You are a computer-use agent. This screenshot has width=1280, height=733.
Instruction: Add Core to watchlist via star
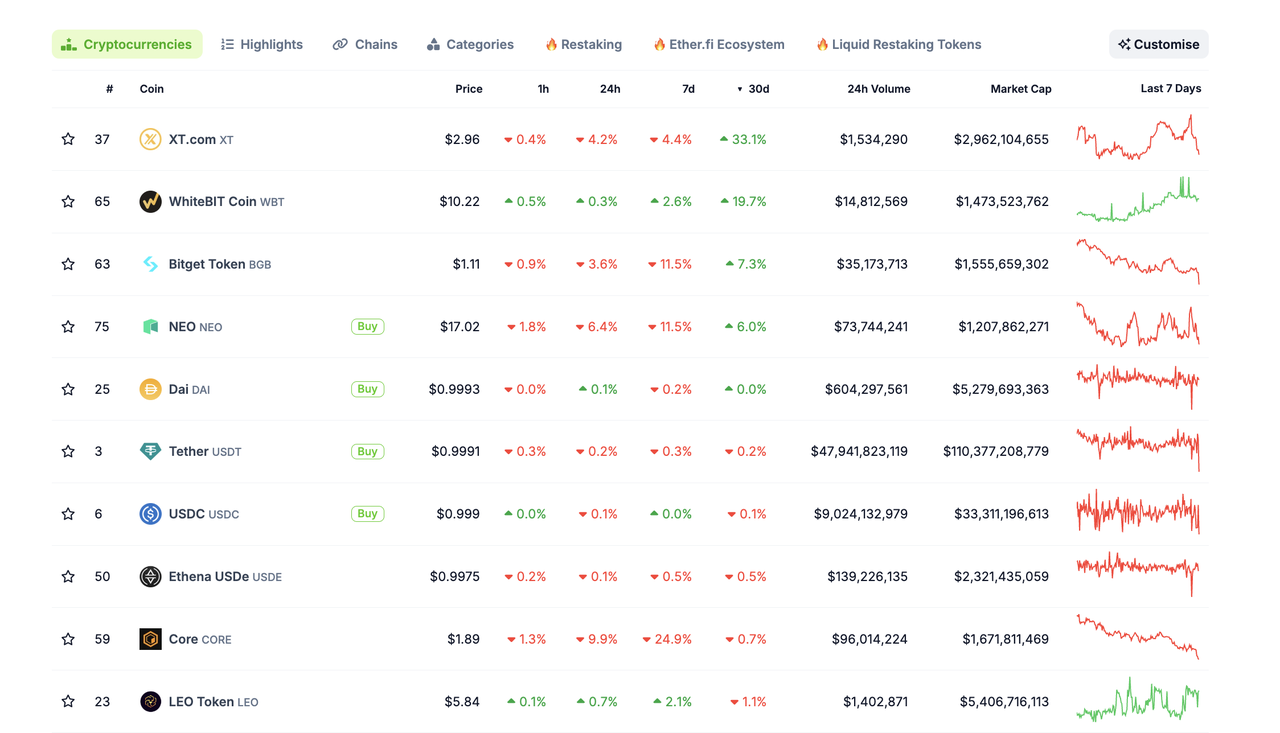pos(68,639)
